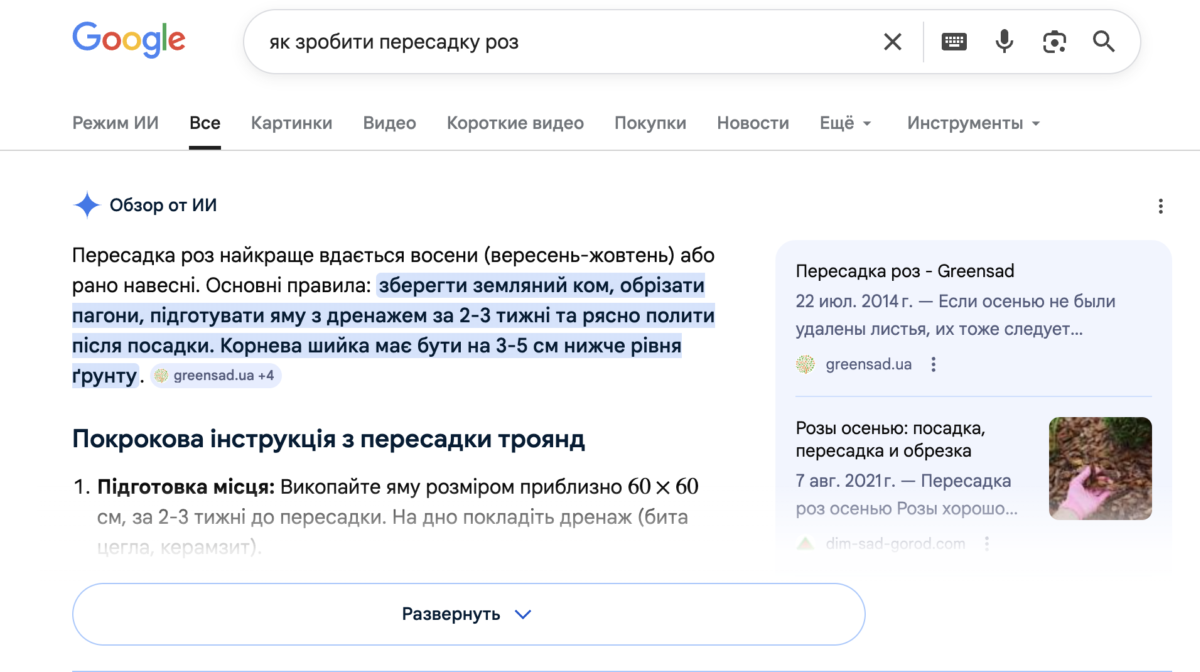
Task: Start voice search with microphone icon
Action: point(1004,41)
